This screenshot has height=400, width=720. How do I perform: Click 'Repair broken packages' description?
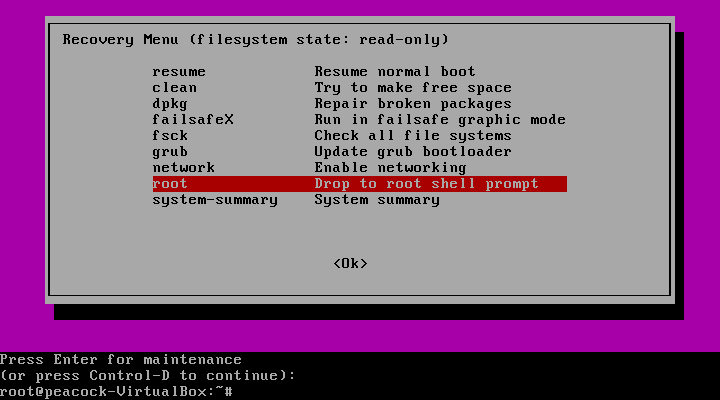(413, 104)
